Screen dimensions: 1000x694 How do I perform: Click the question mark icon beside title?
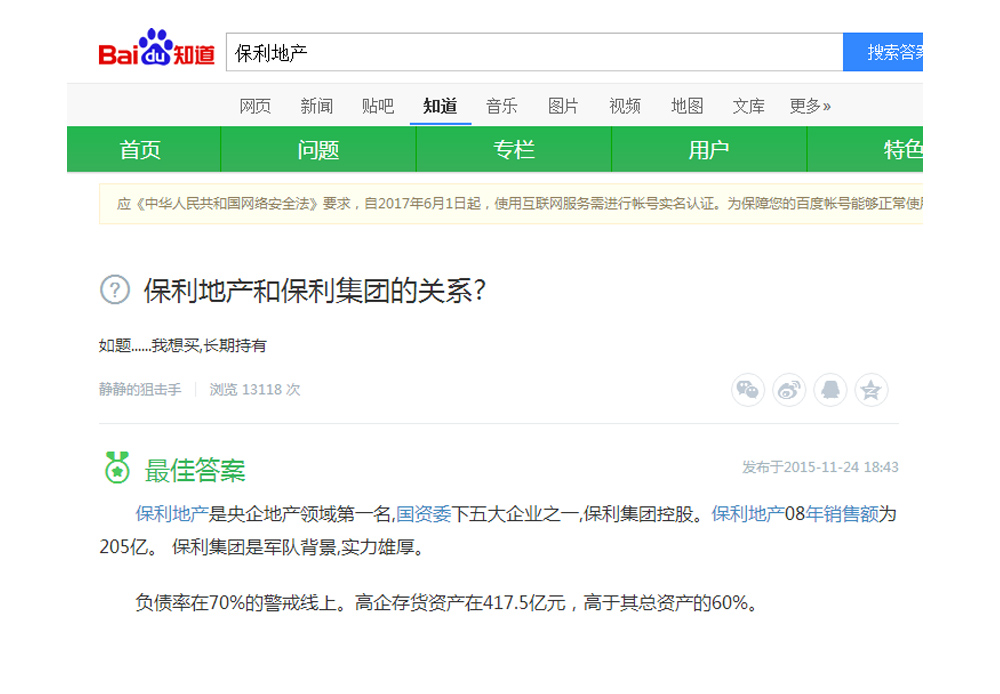(115, 290)
